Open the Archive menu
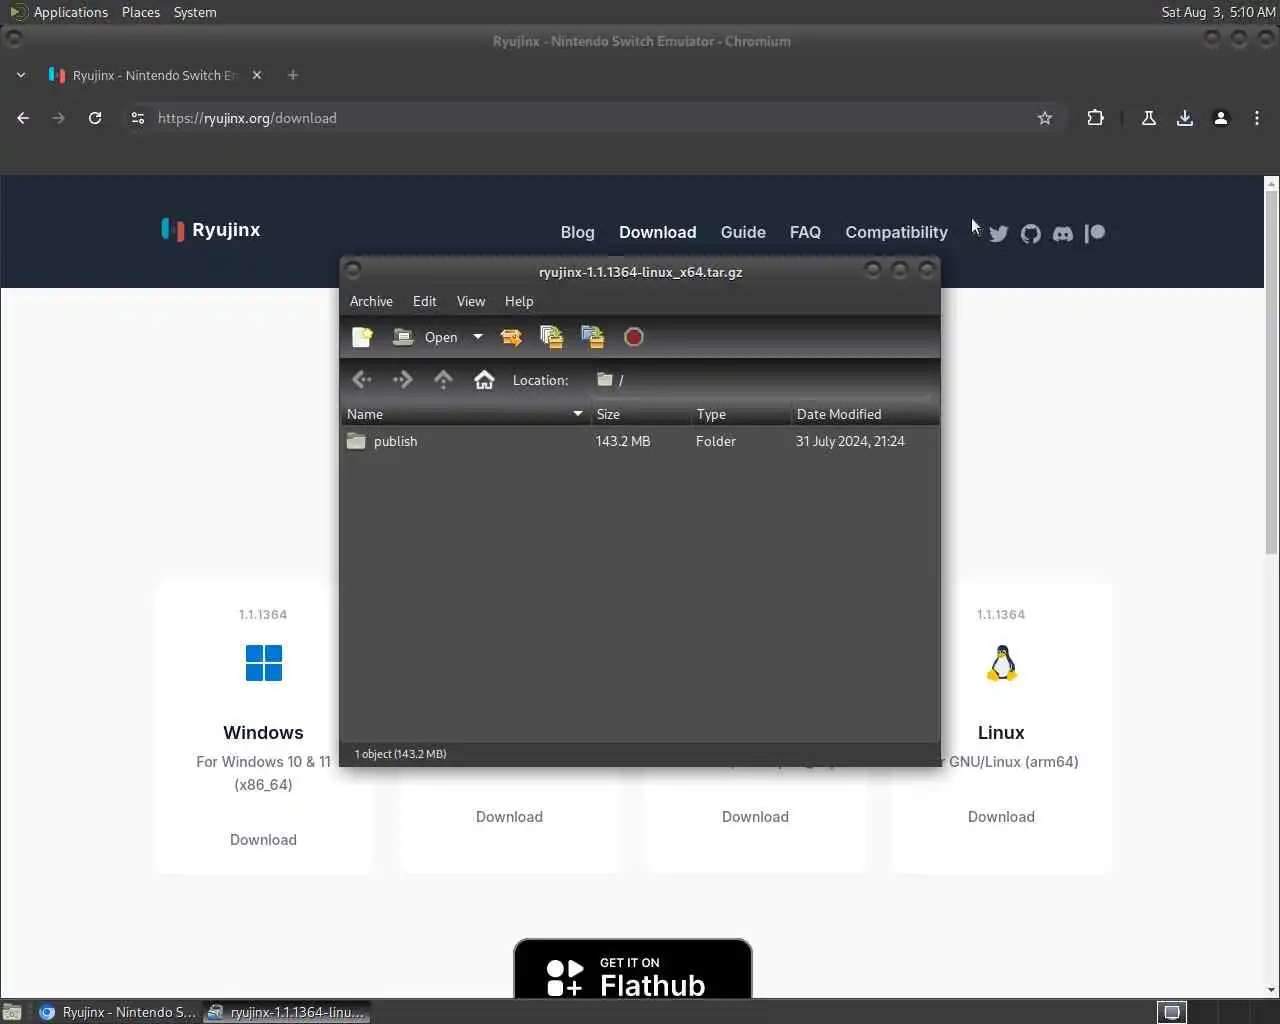This screenshot has width=1280, height=1024. point(371,301)
